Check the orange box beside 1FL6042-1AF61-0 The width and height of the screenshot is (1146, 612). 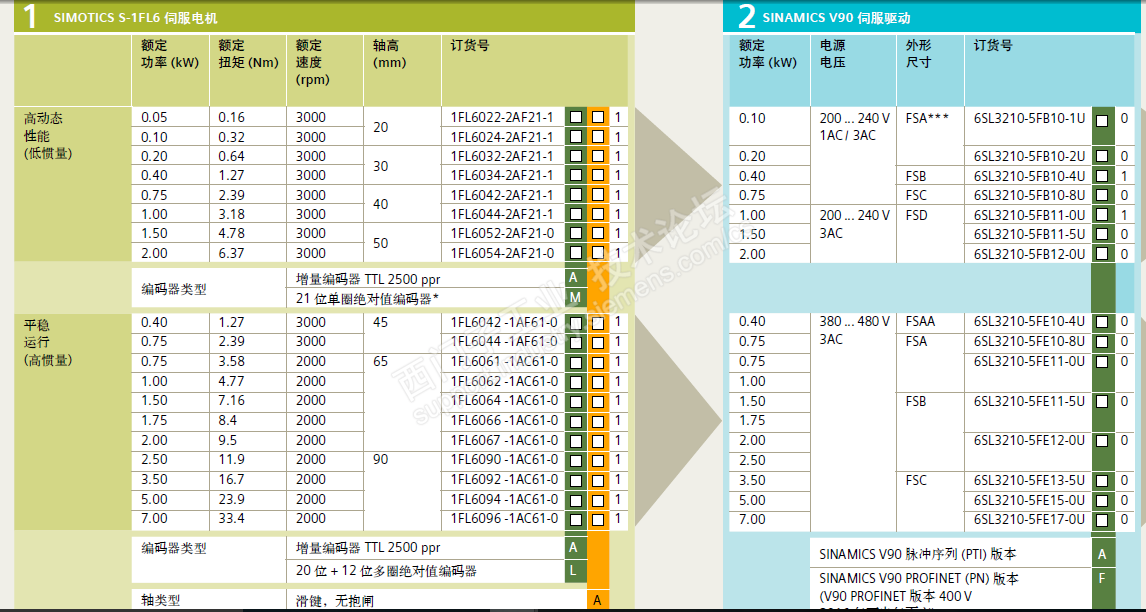598,322
